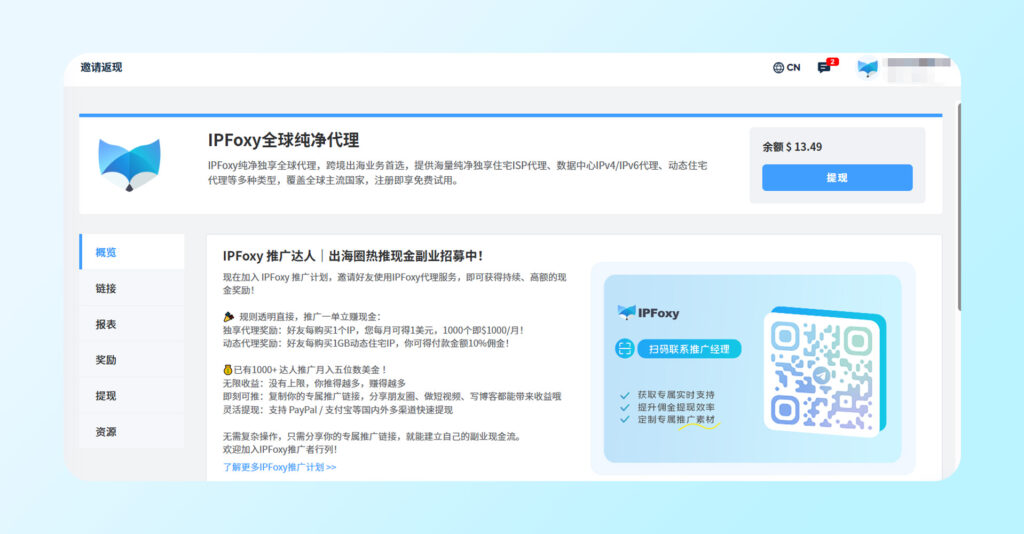The image size is (1024, 534).
Task: Follow the 了解更多IPFoxy推广计划 link
Action: 279,467
